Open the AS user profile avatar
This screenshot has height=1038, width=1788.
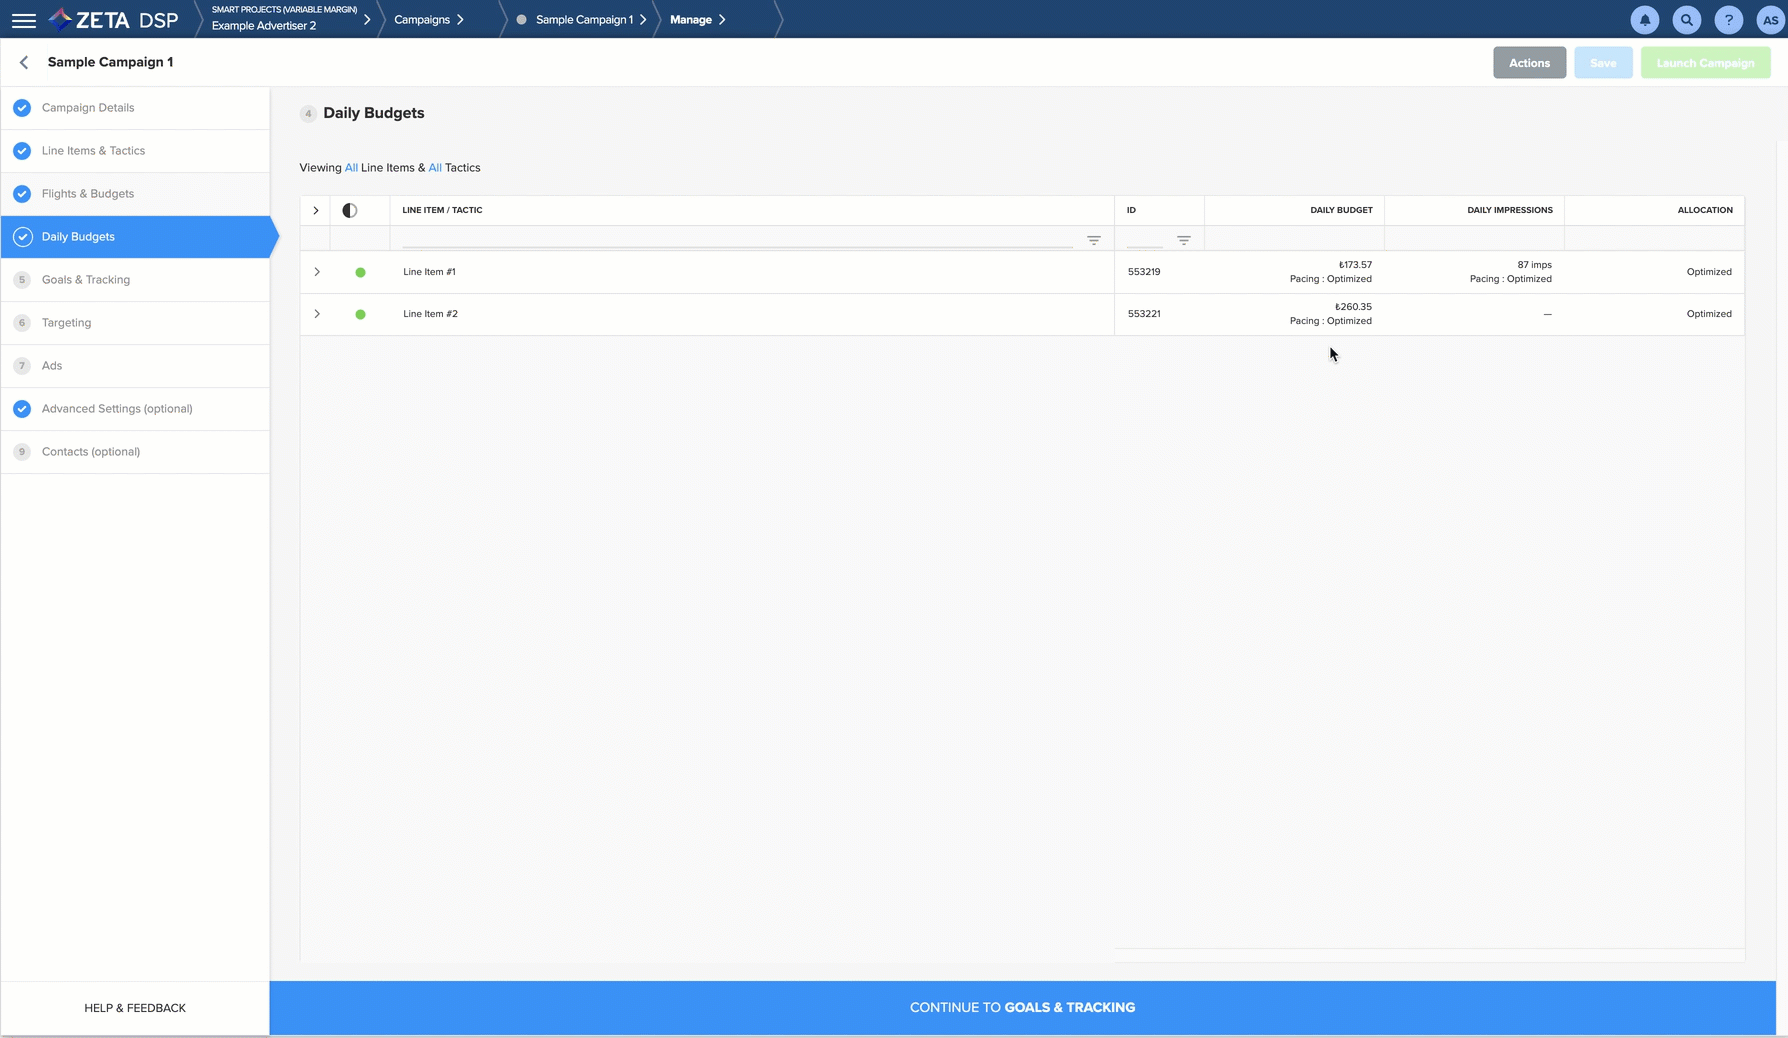[1769, 20]
